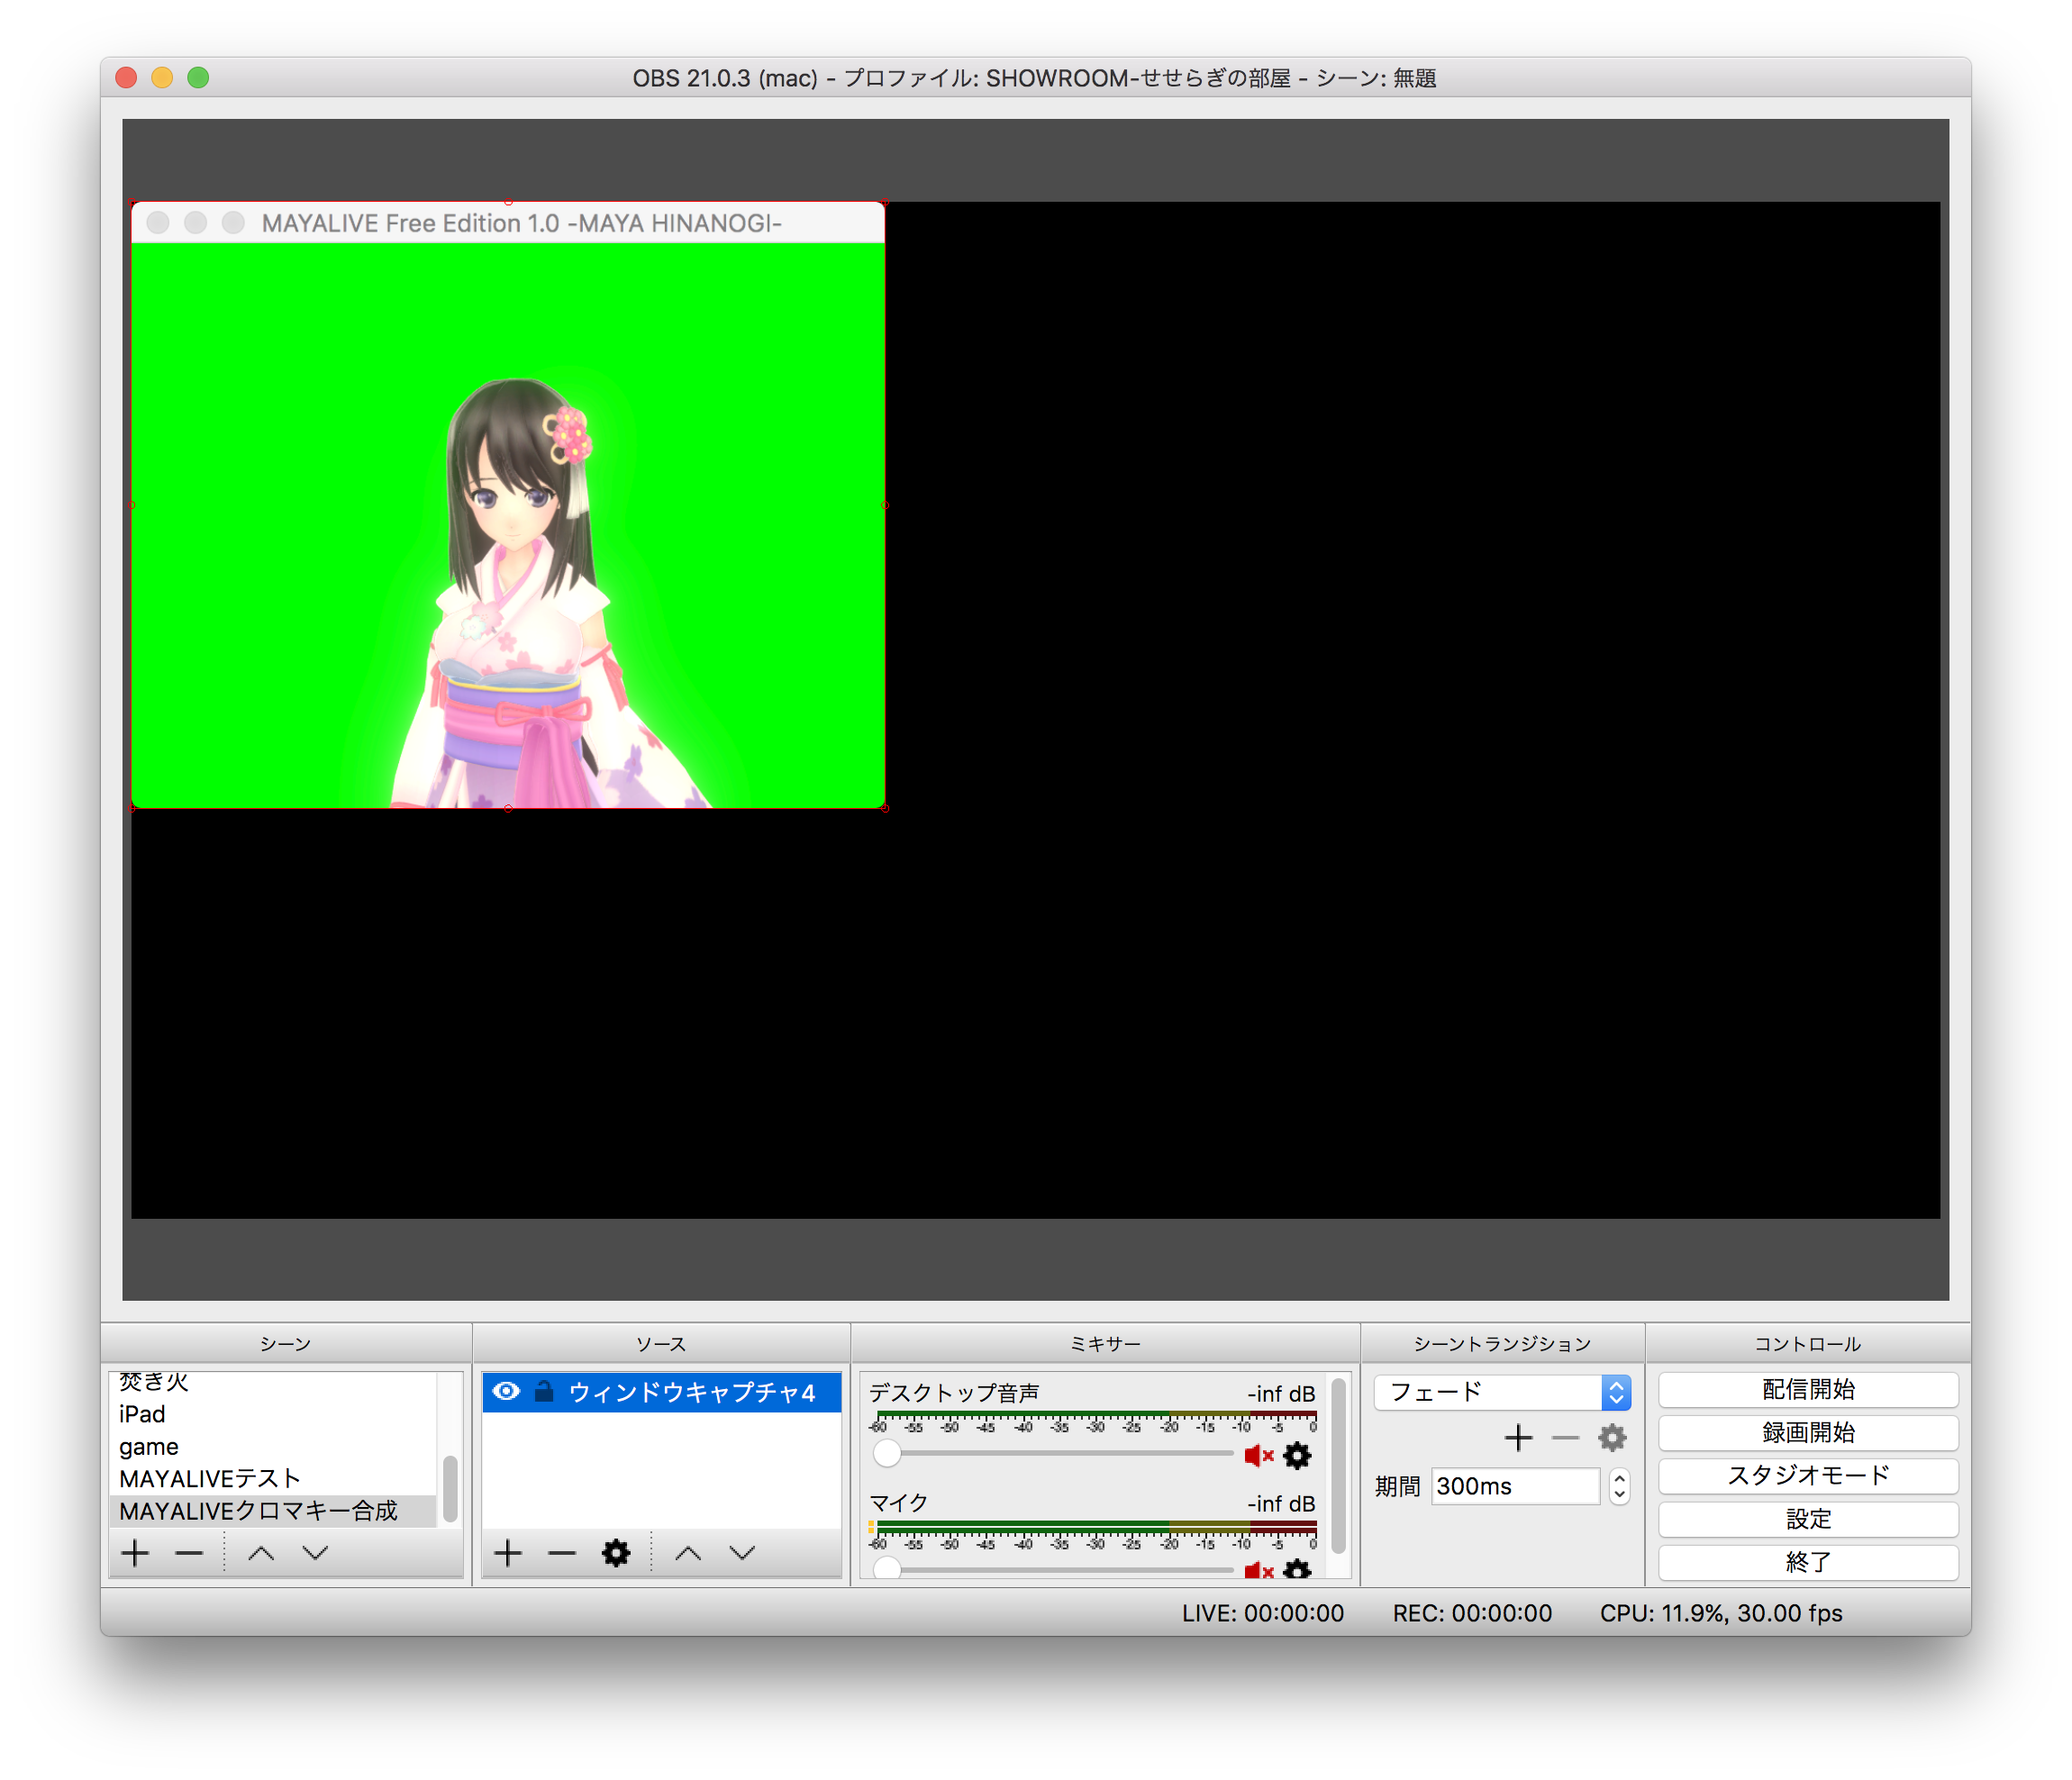Image resolution: width=2072 pixels, height=1780 pixels.
Task: Click the scene list scrollbar
Action: click(x=450, y=1488)
